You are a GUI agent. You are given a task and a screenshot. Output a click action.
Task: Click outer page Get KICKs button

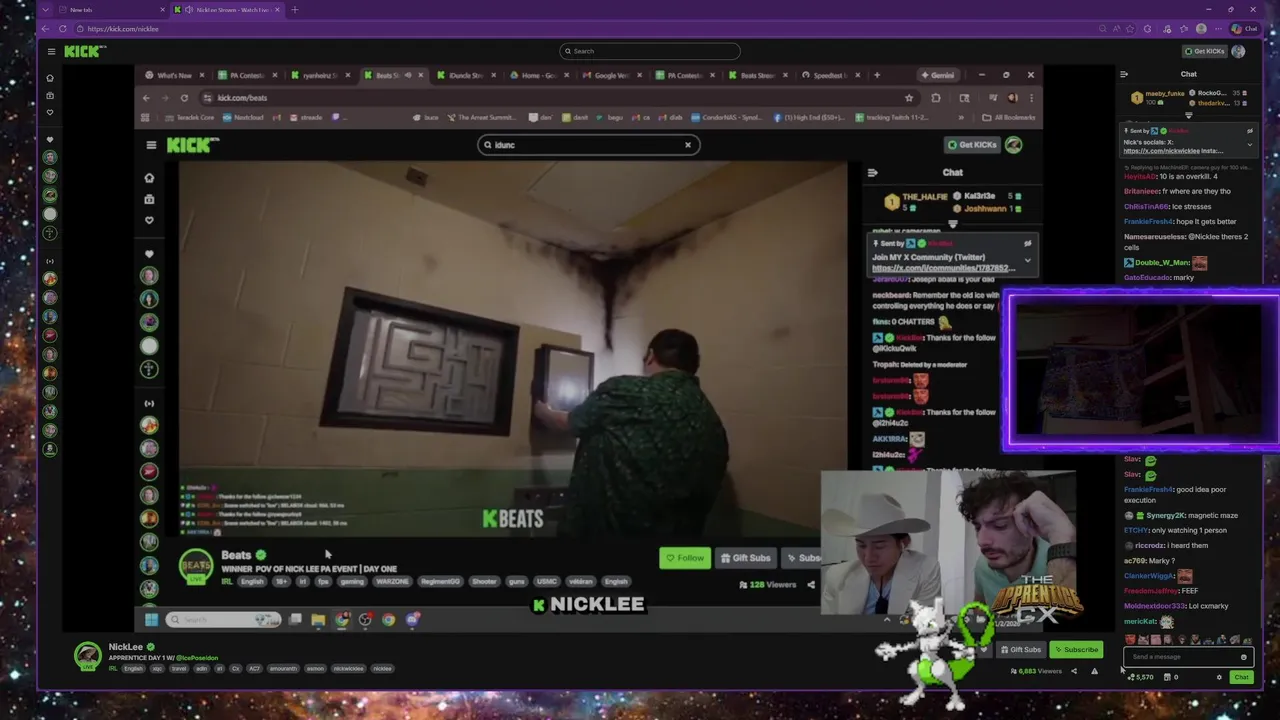[x=1205, y=51]
